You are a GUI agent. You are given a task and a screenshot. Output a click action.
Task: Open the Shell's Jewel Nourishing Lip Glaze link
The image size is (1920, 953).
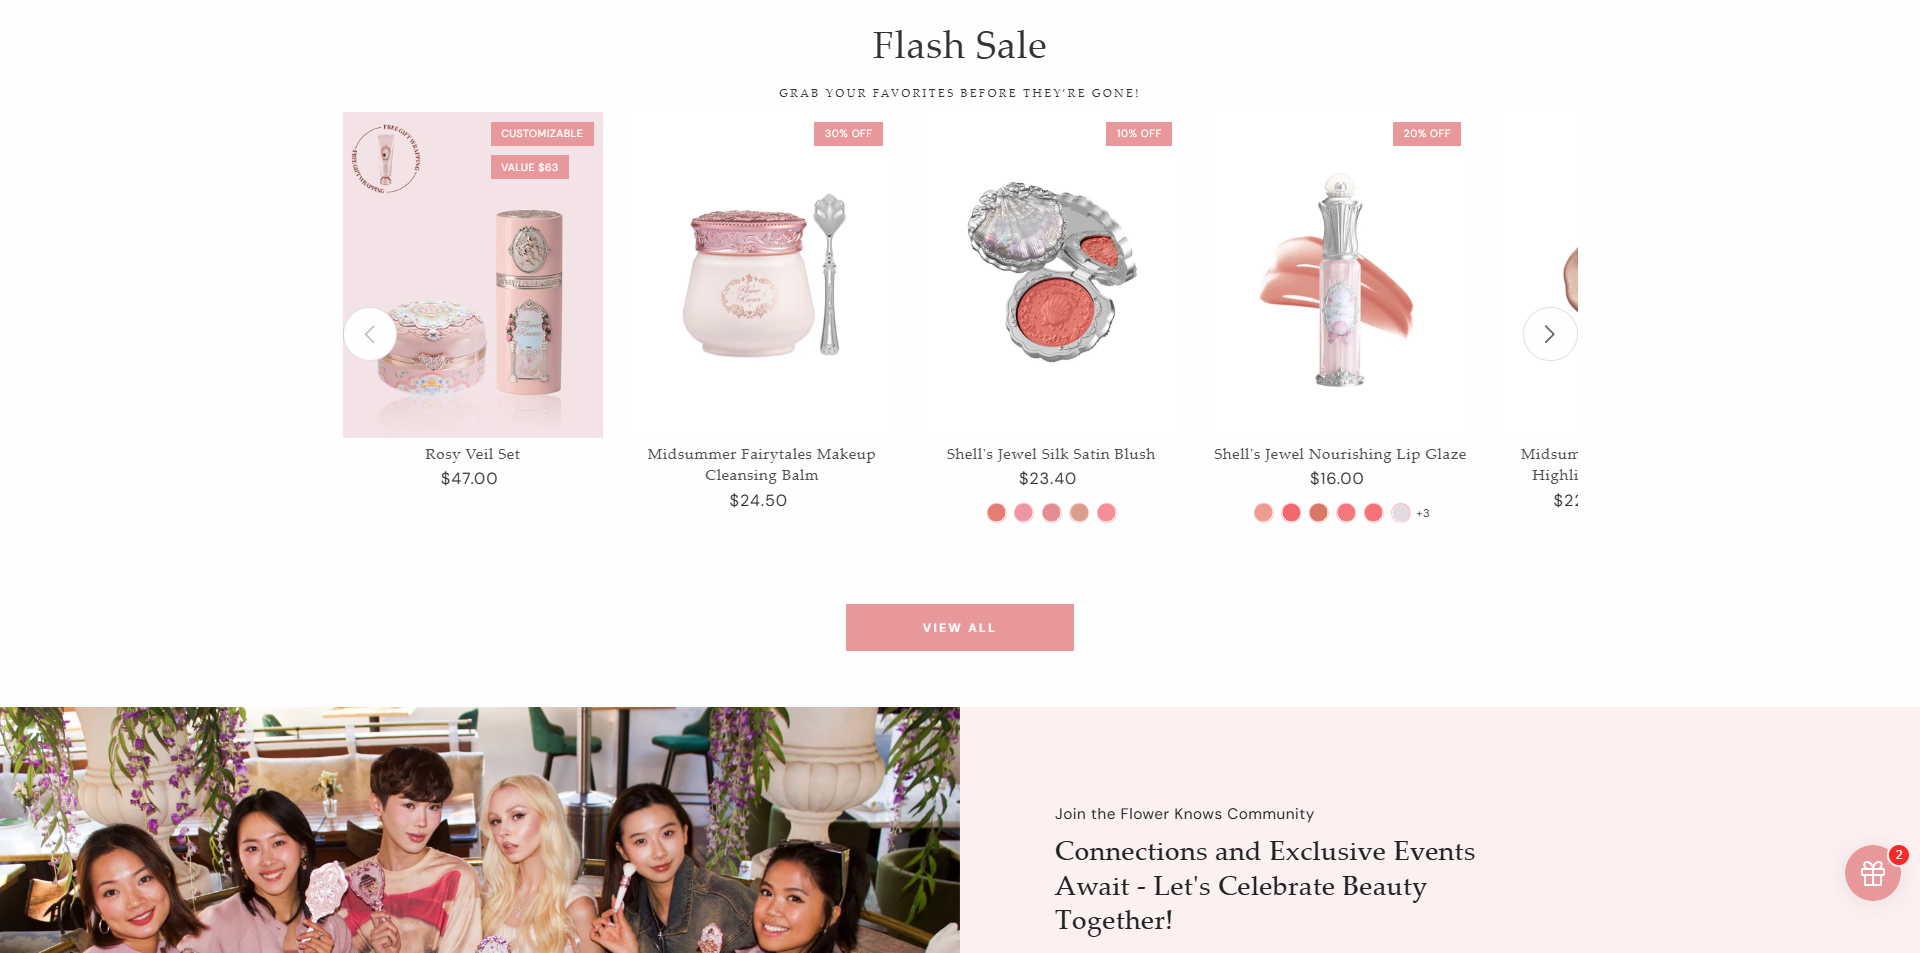(x=1339, y=454)
